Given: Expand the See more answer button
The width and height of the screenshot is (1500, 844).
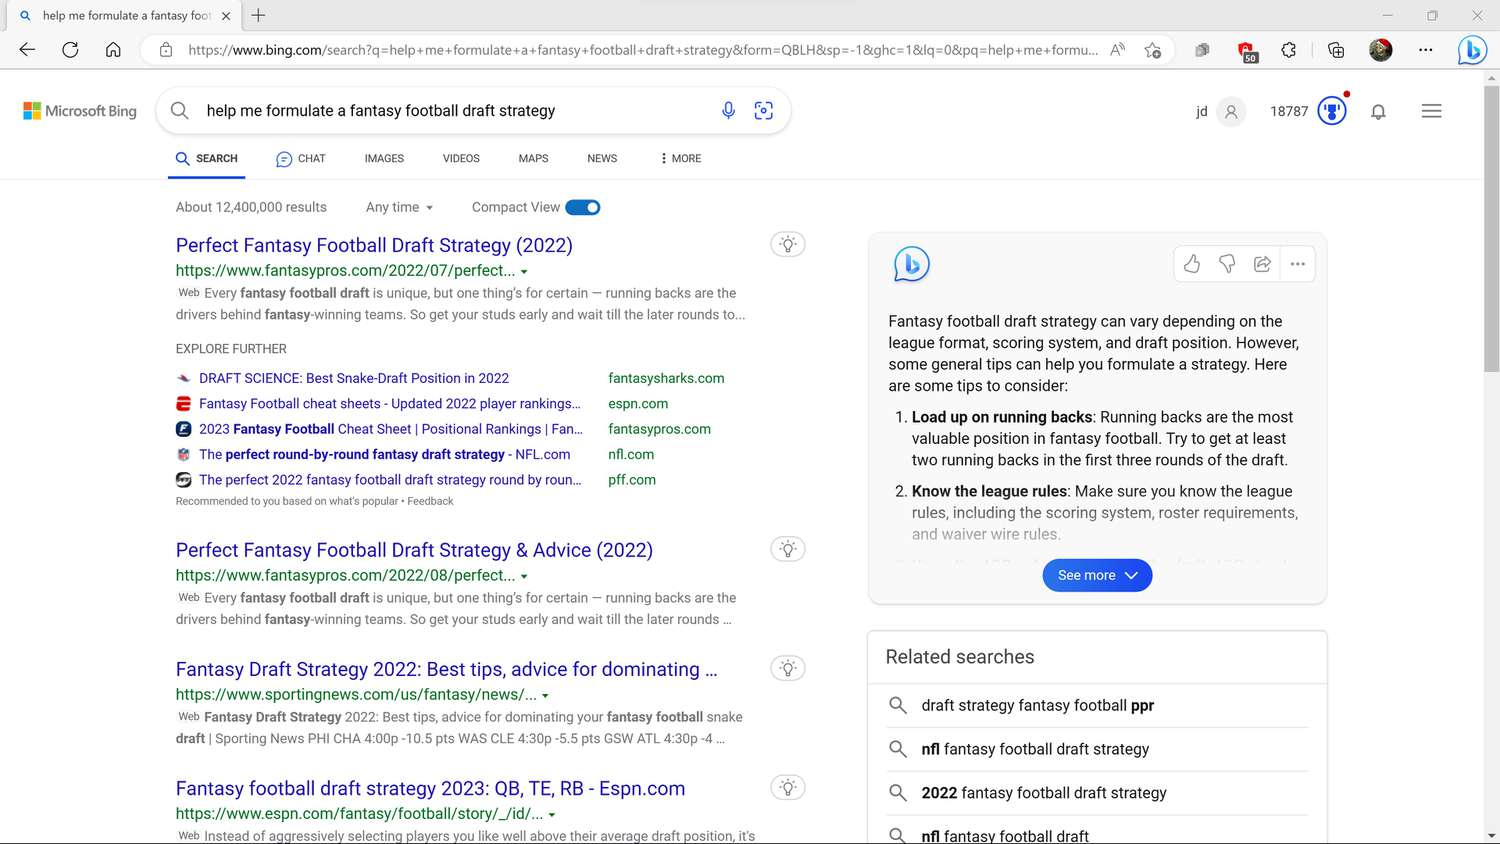Looking at the screenshot, I should tap(1097, 575).
